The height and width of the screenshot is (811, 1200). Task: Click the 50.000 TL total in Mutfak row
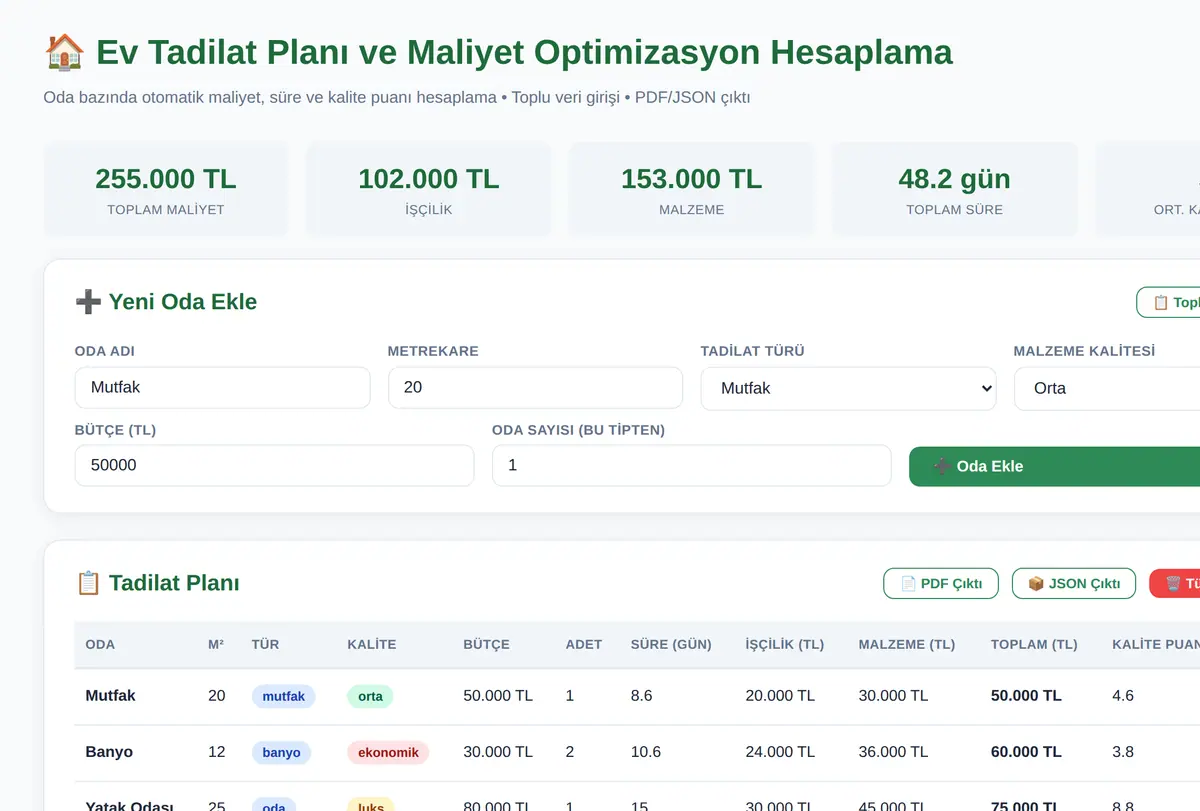click(x=1026, y=695)
